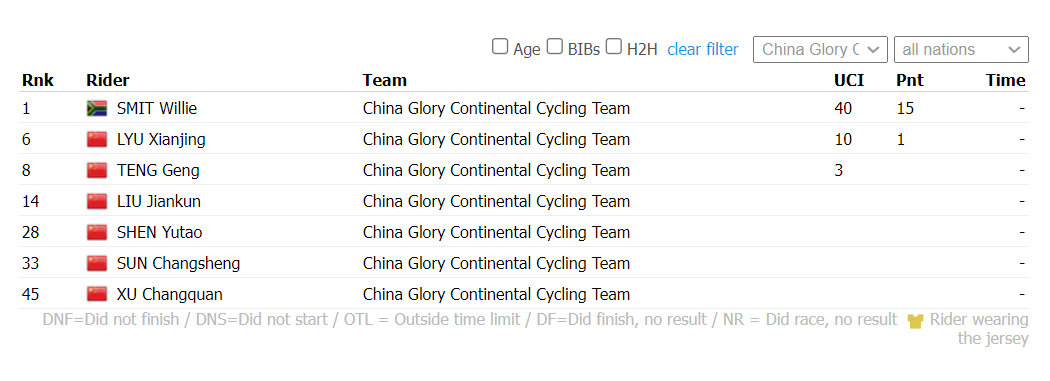Open the China Glory team filter dropdown
This screenshot has height=381, width=1050.
pos(820,50)
